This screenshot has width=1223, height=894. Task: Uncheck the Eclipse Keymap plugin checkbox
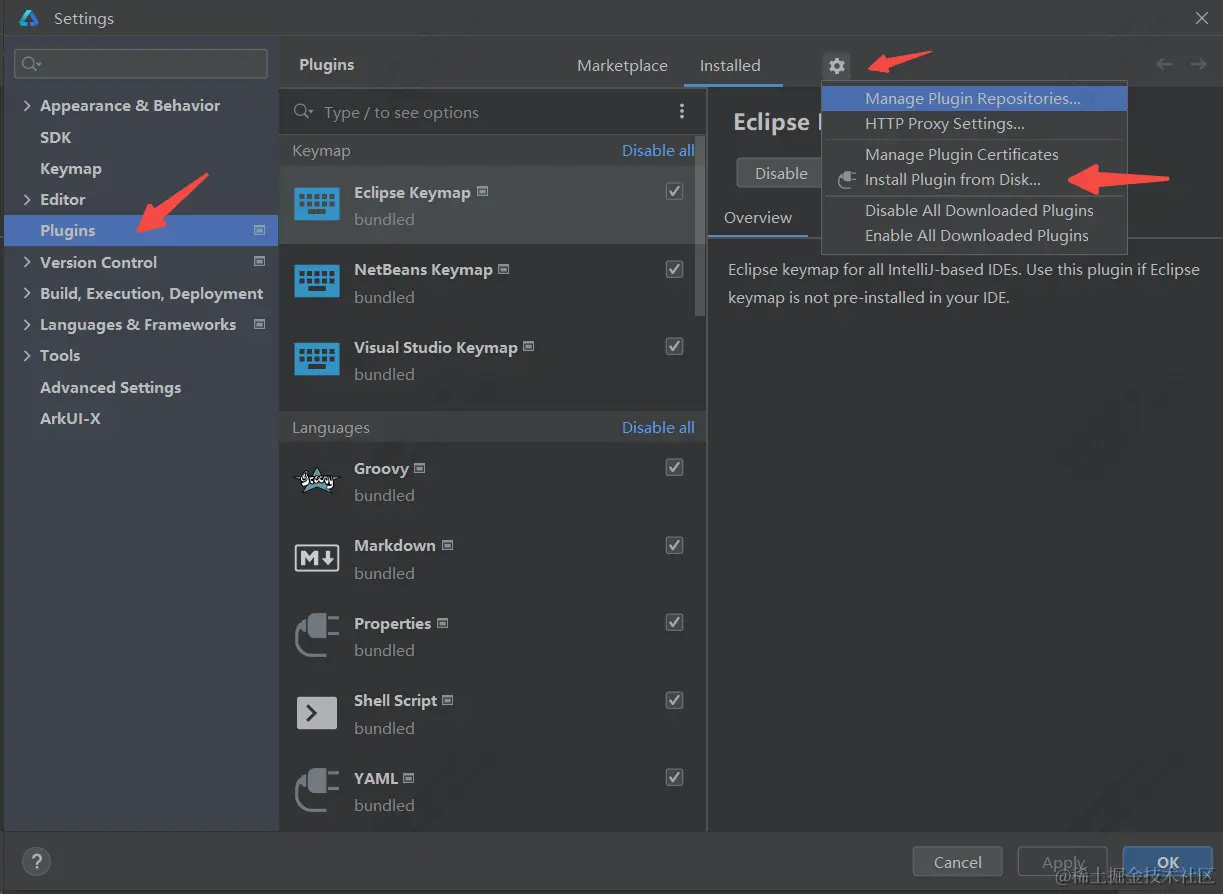tap(675, 191)
